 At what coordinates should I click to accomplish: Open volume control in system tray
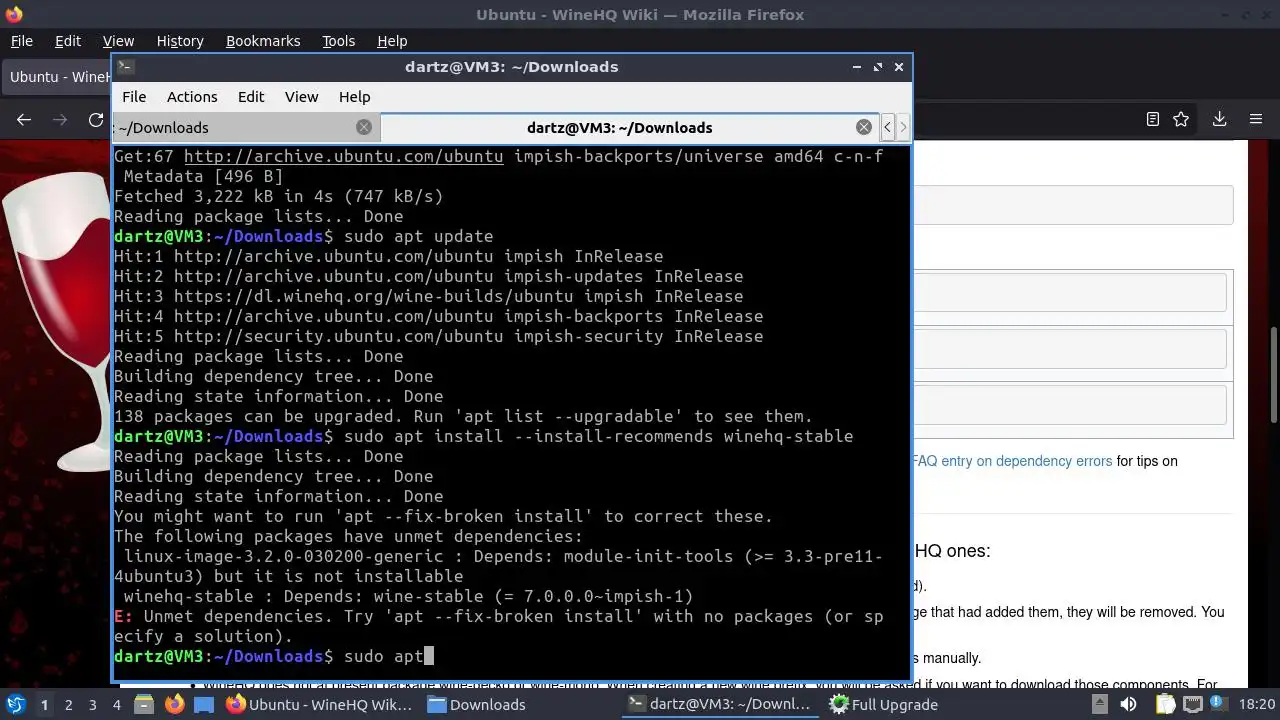[1129, 704]
